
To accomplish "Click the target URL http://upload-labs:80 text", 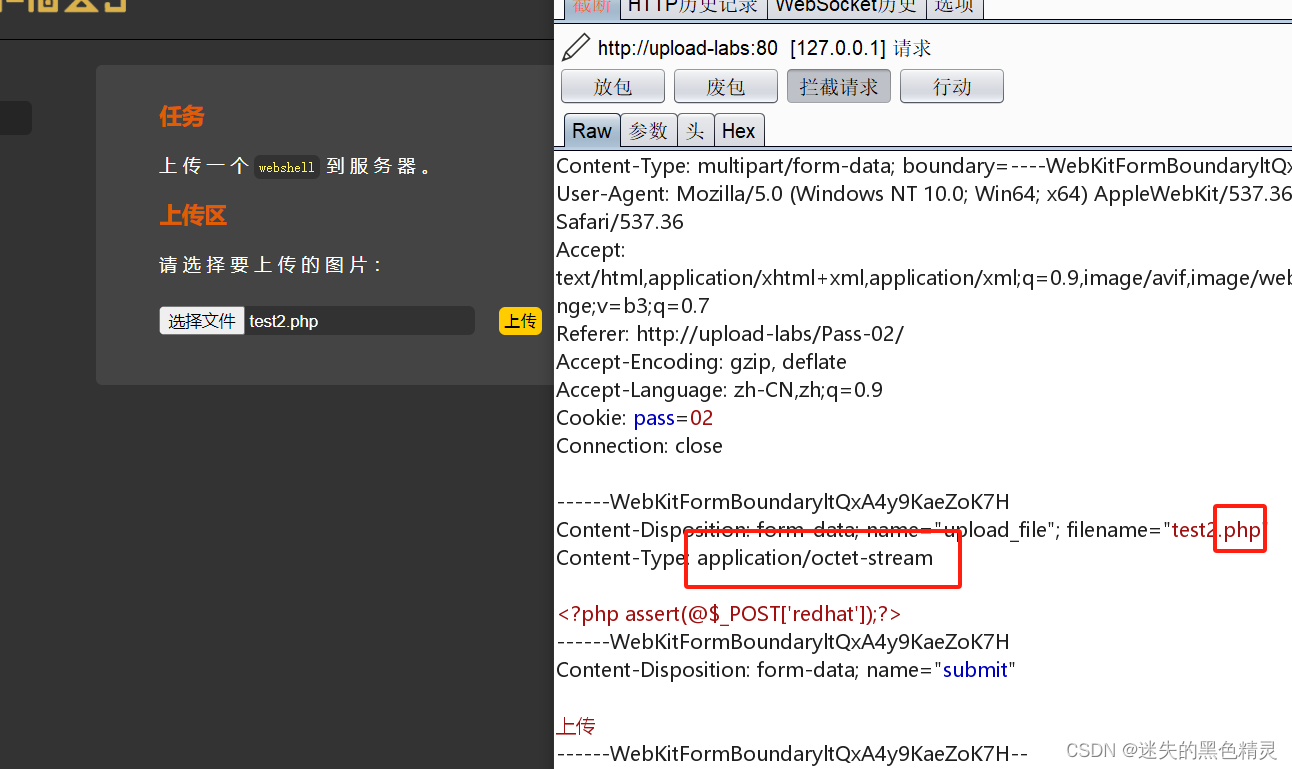I will tap(688, 48).
